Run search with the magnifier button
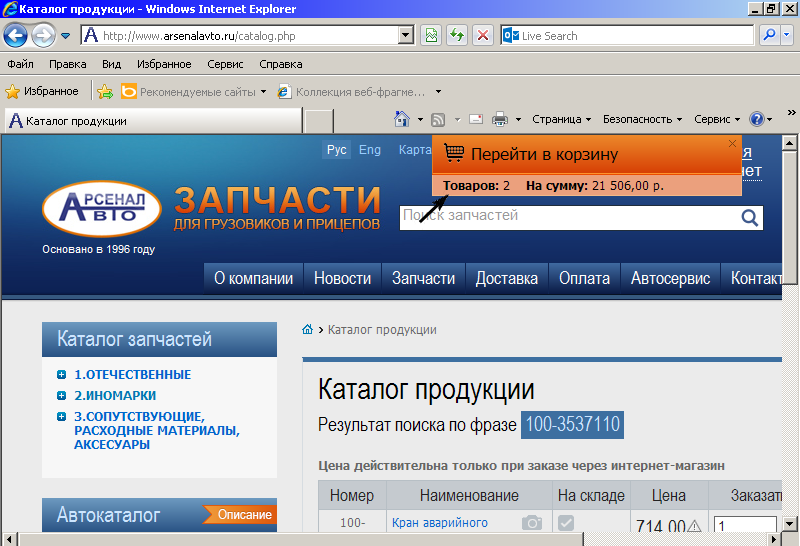 click(x=769, y=35)
